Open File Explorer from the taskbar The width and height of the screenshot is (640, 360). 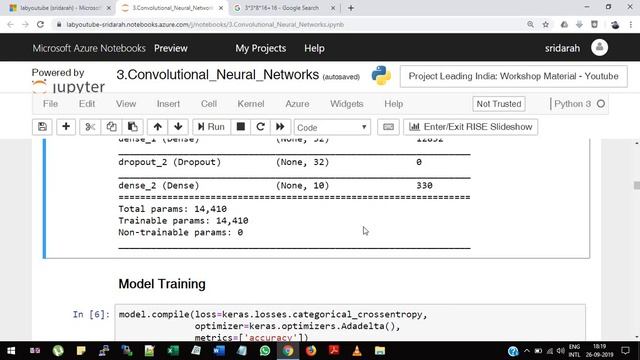[x=380, y=351]
